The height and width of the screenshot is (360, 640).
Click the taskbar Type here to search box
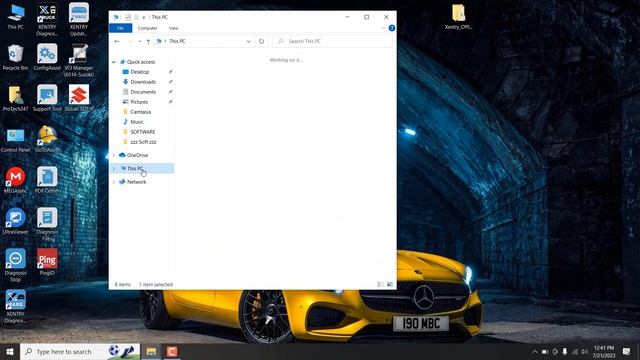(x=80, y=351)
